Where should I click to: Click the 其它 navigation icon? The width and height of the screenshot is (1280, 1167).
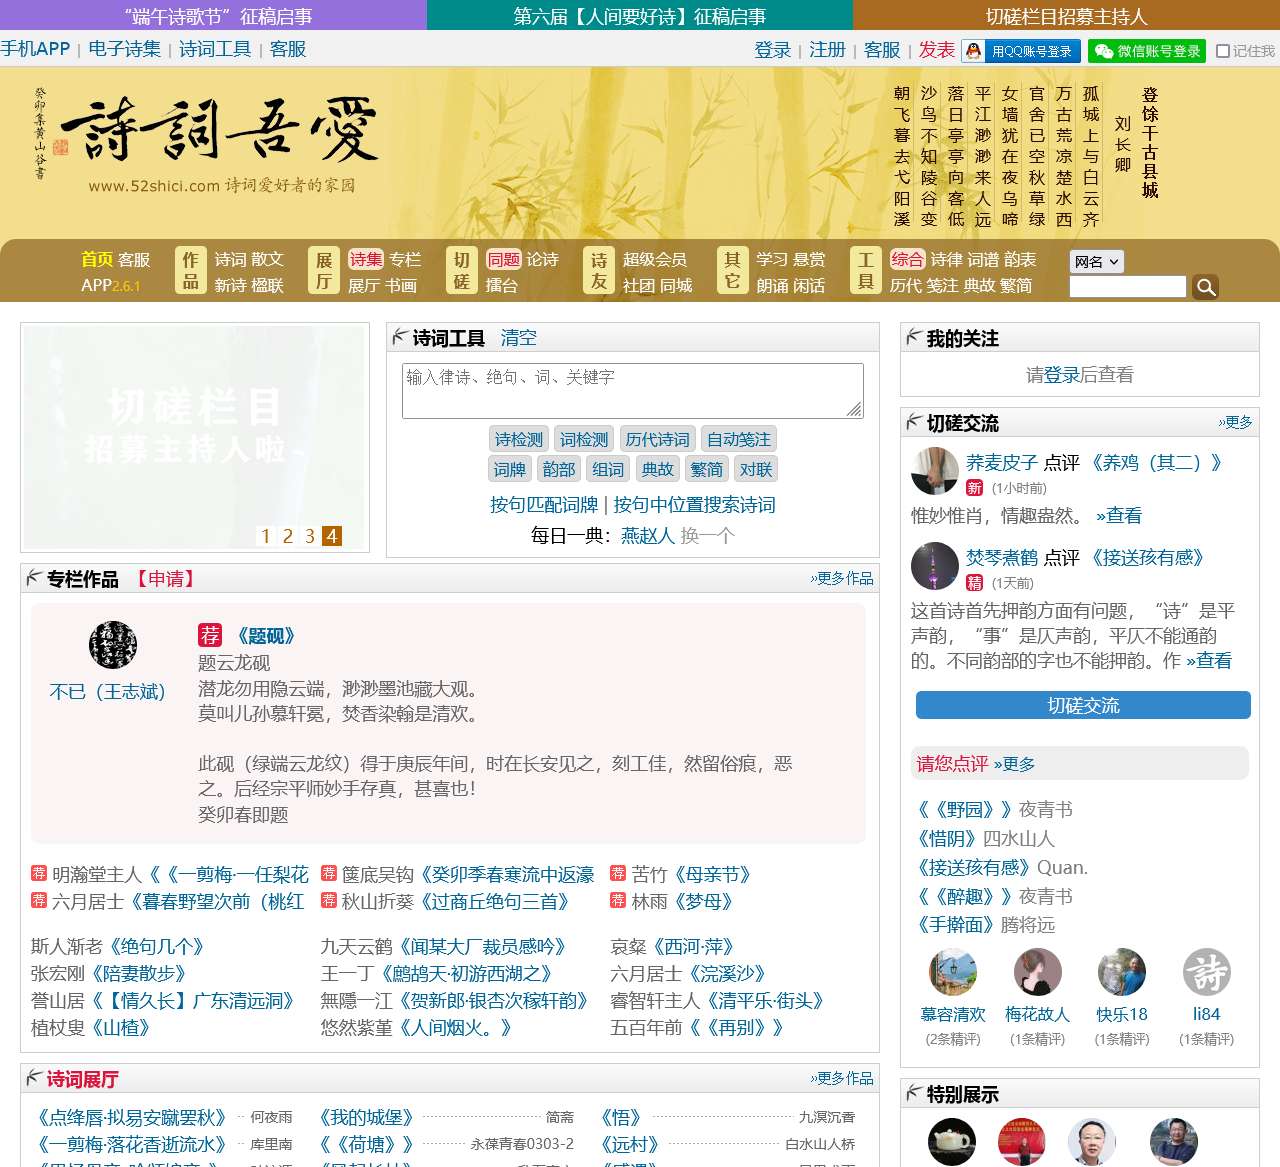point(731,270)
